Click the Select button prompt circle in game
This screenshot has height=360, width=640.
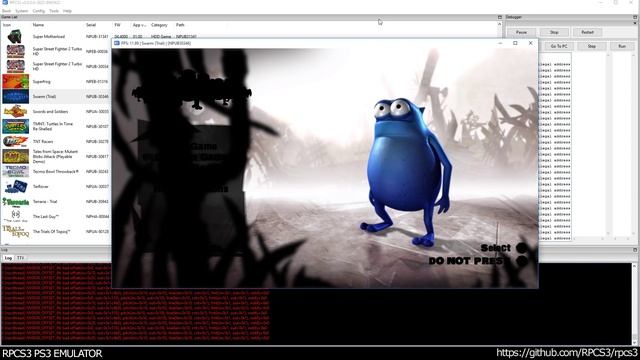521,247
